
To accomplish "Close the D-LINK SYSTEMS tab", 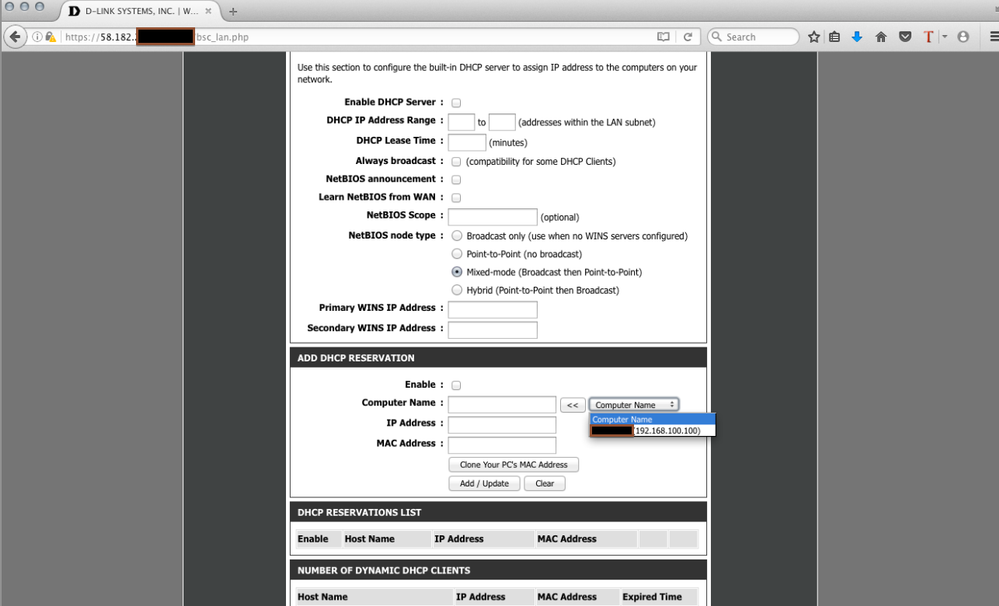I will tap(208, 11).
